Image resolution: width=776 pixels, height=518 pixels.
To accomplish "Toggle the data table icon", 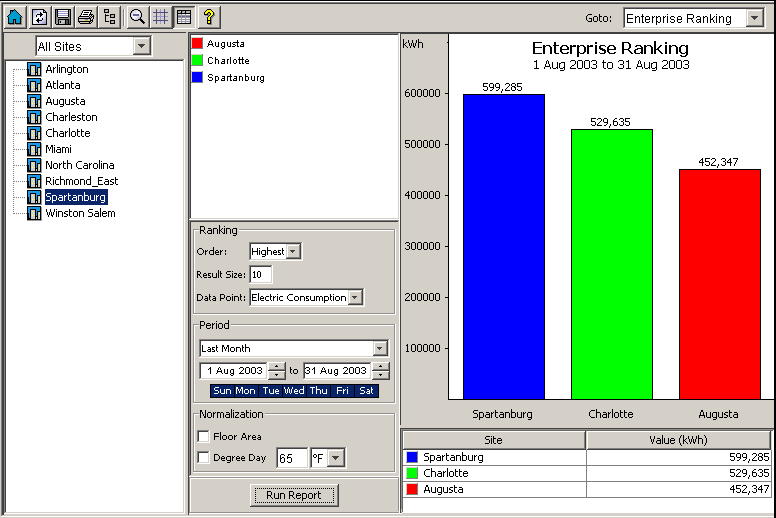I will pyautogui.click(x=183, y=17).
